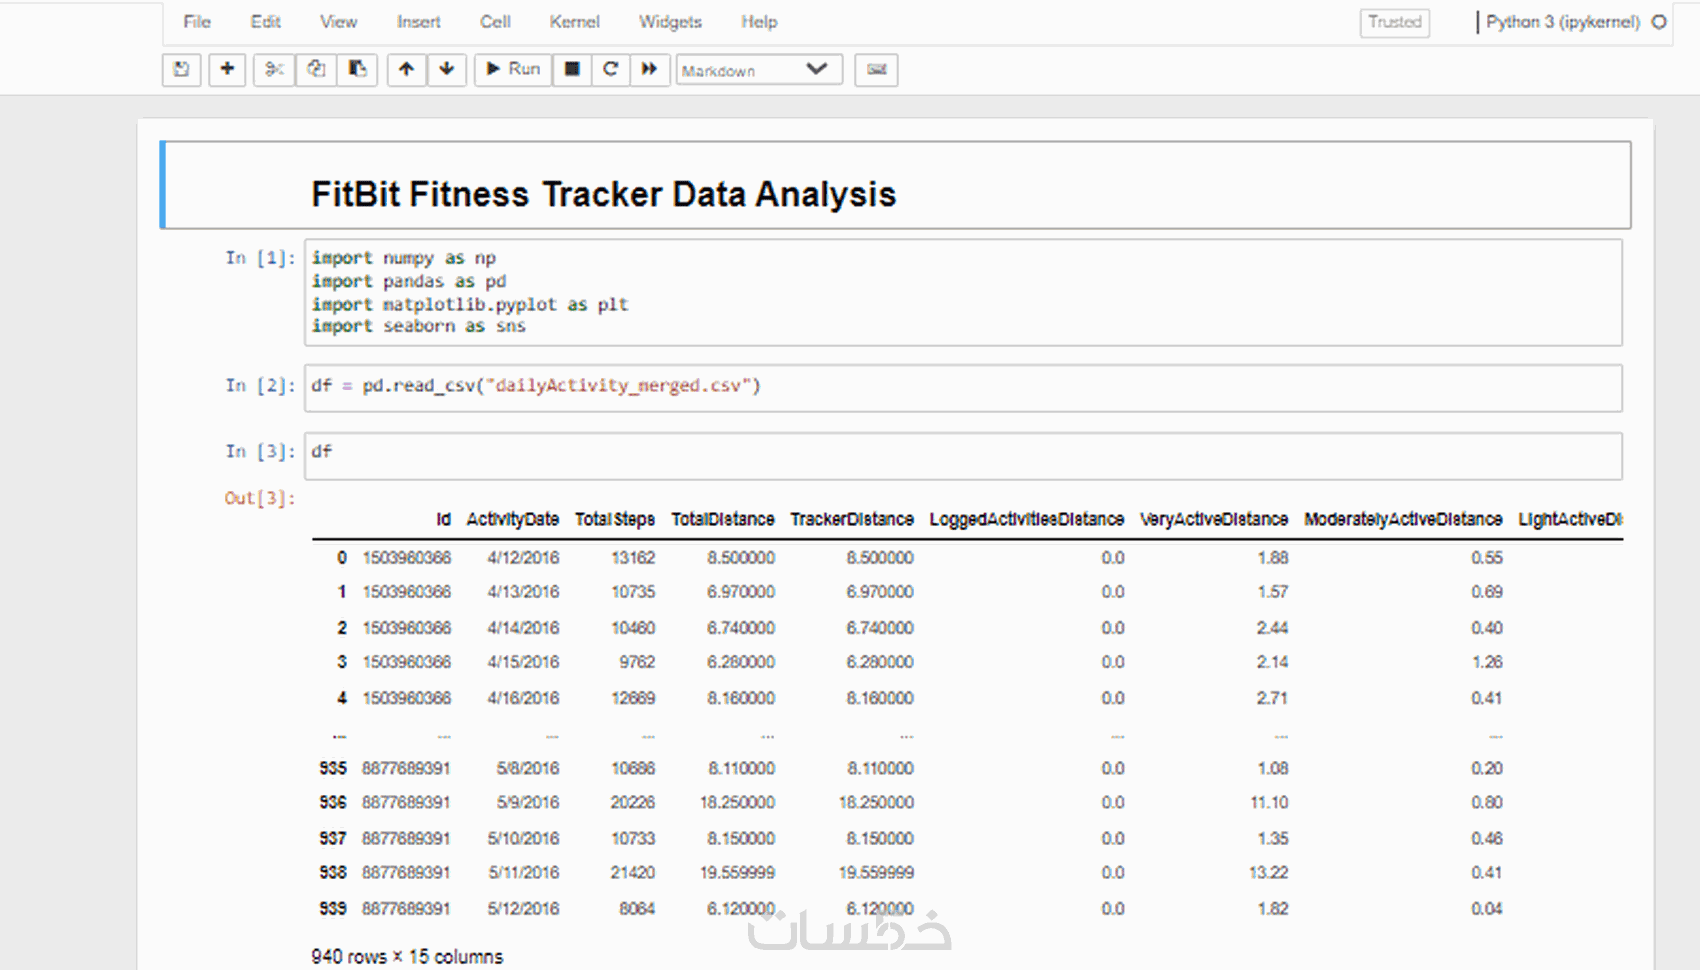Viewport: 1700px width, 970px height.
Task: Click the TotalSteps value 21420
Action: pos(633,872)
